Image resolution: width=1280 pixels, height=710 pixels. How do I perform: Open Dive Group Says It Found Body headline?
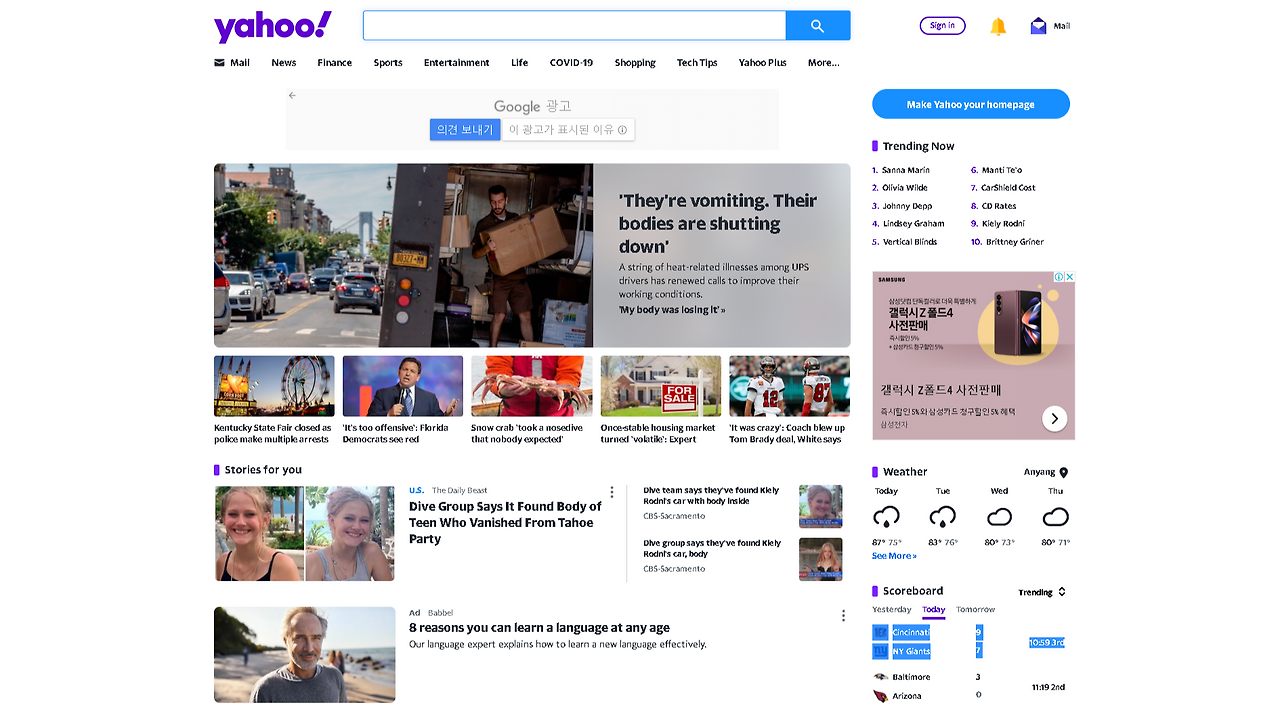[505, 522]
